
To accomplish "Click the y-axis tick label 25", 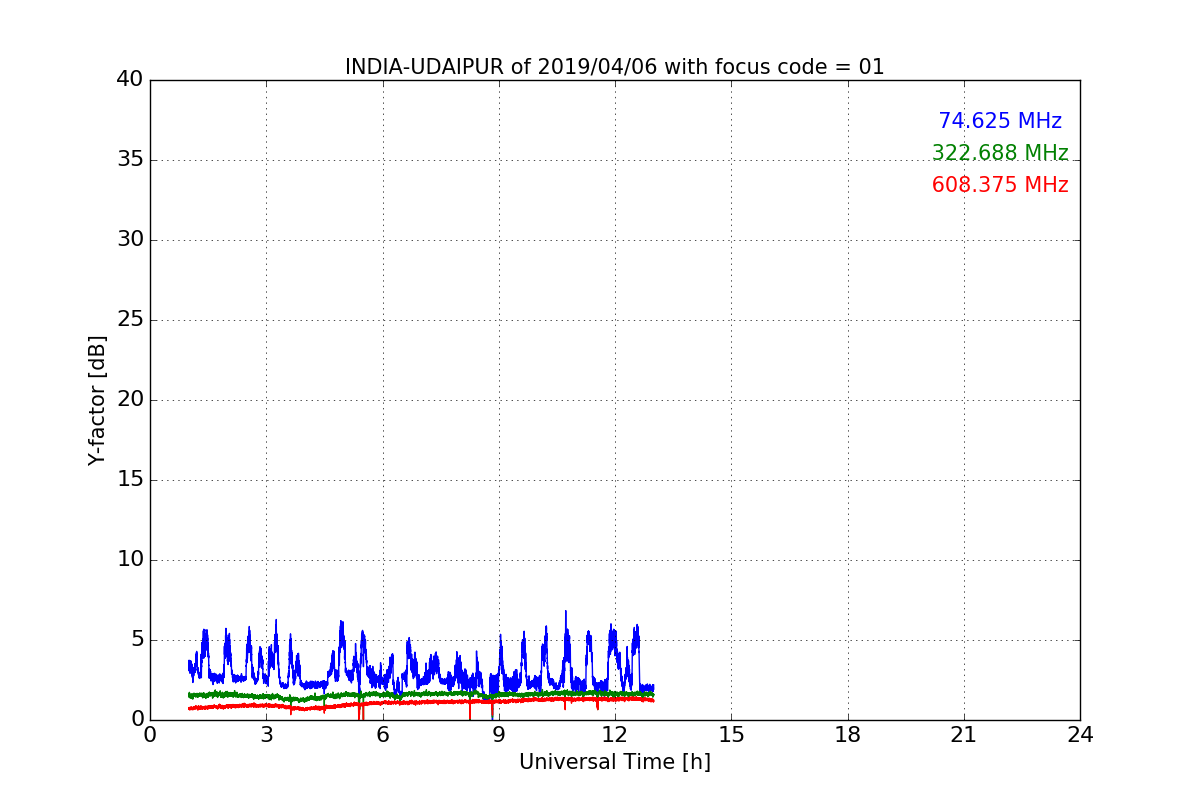I will click(130, 320).
